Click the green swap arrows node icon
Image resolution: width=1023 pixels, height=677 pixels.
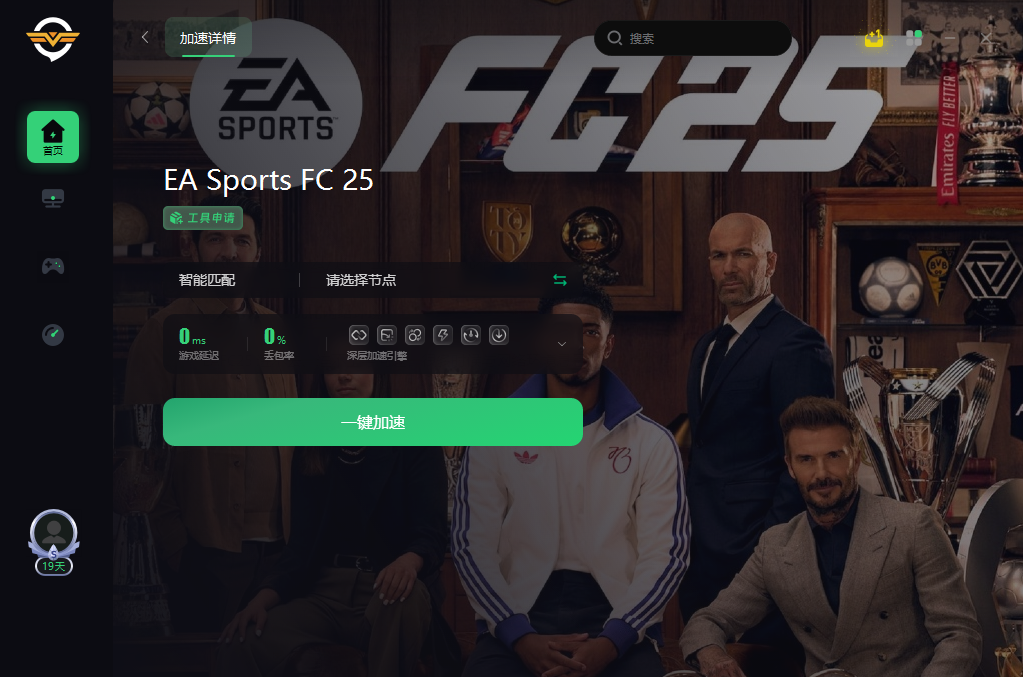coord(560,280)
